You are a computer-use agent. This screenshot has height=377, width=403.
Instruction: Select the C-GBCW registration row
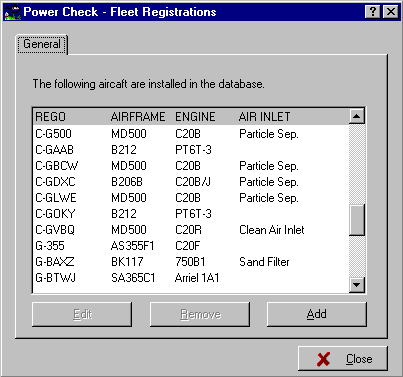[191, 166]
